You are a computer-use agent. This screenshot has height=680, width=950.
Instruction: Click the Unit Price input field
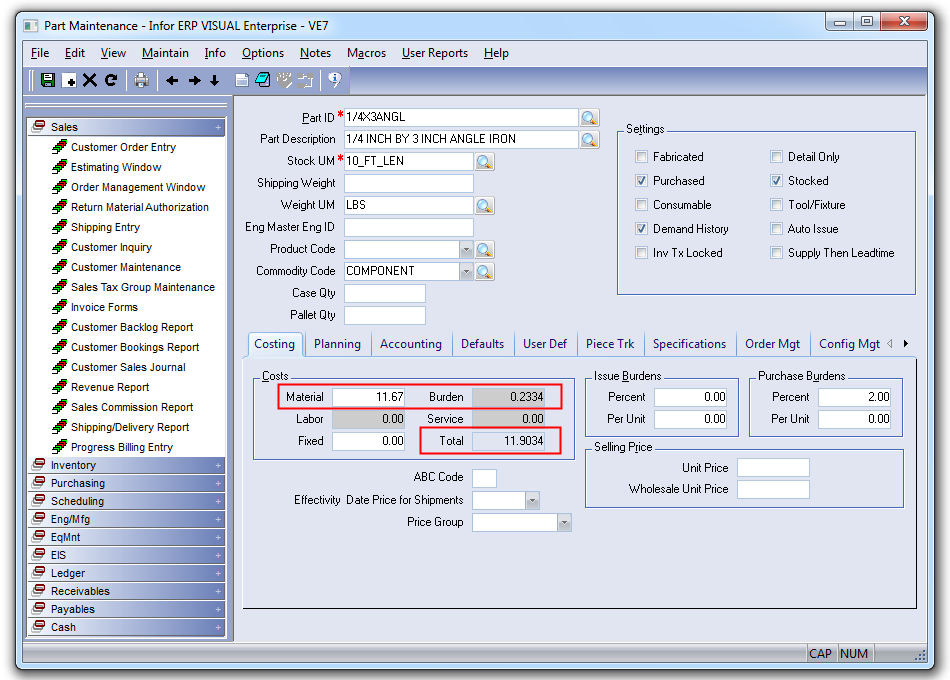pos(773,468)
